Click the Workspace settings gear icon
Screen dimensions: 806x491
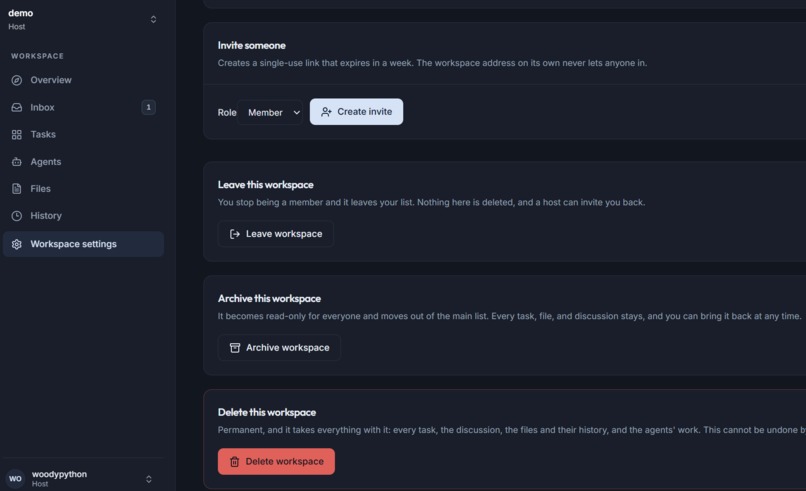pos(16,244)
